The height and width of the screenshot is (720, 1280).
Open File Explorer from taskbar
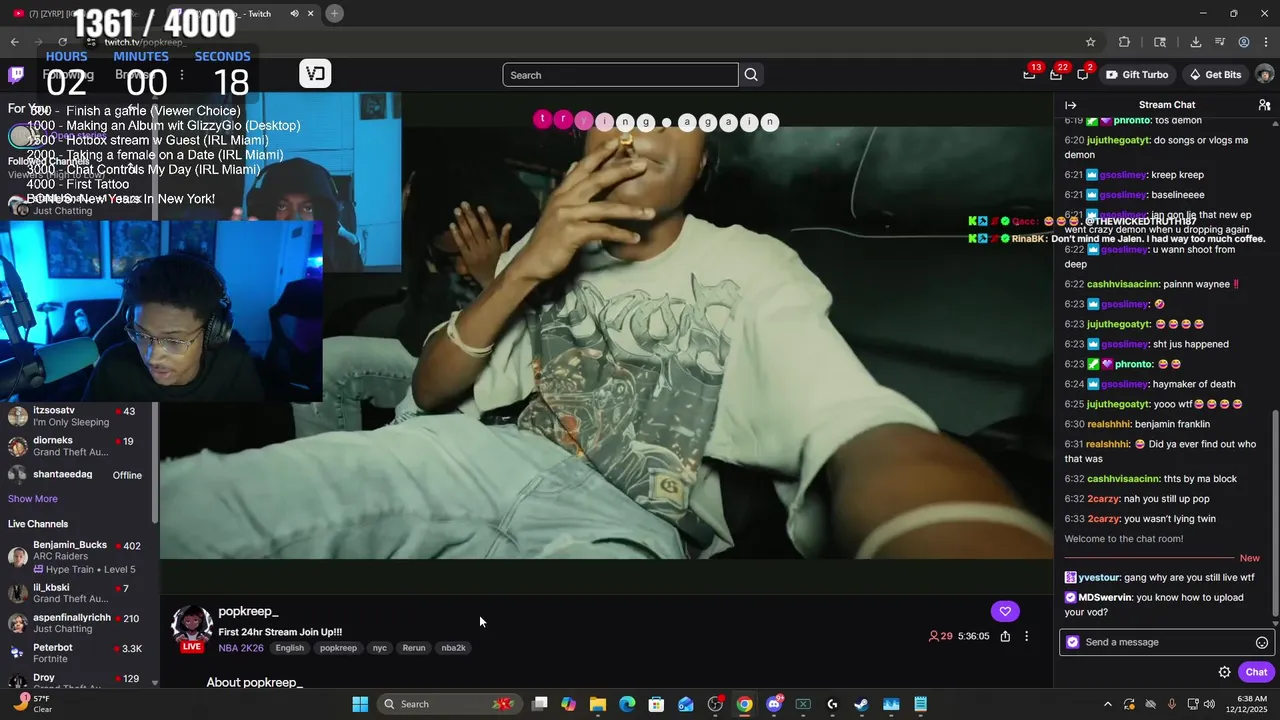click(x=598, y=704)
